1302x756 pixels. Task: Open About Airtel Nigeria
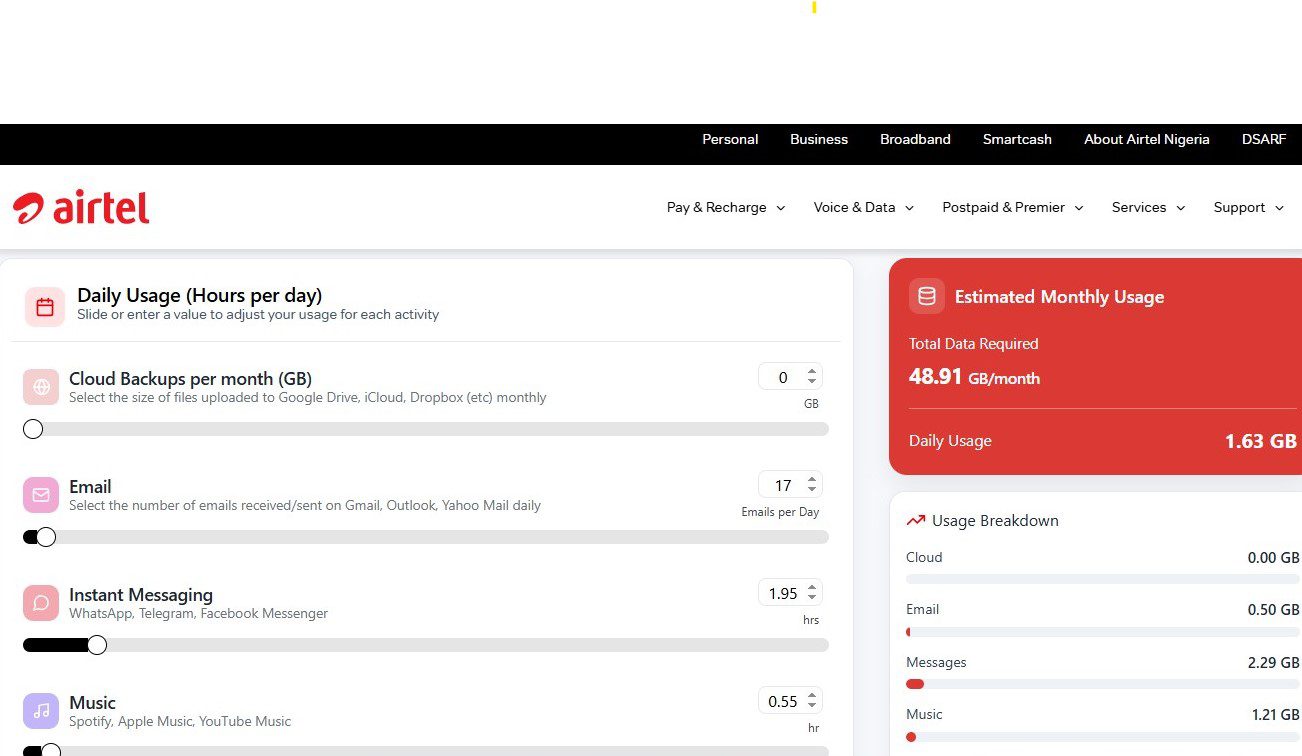(1147, 139)
